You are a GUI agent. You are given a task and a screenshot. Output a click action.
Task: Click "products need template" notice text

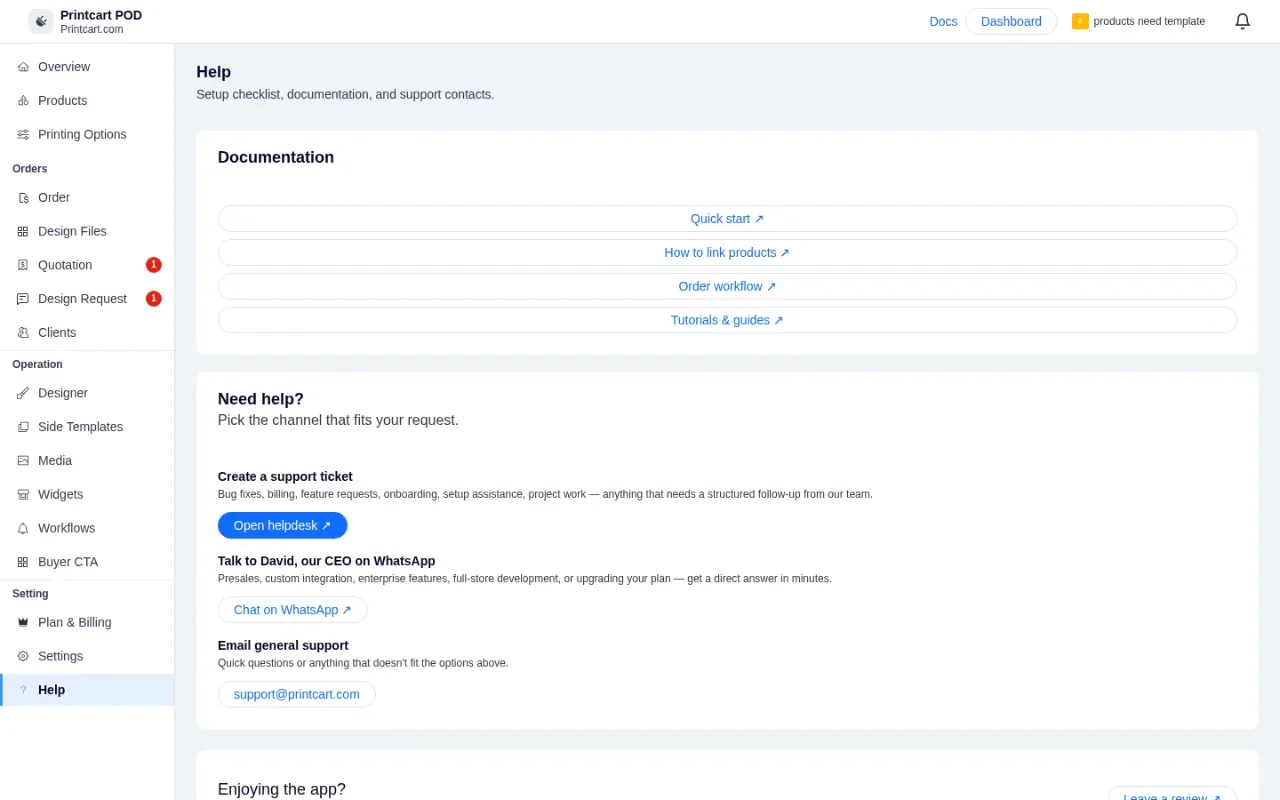1149,22
